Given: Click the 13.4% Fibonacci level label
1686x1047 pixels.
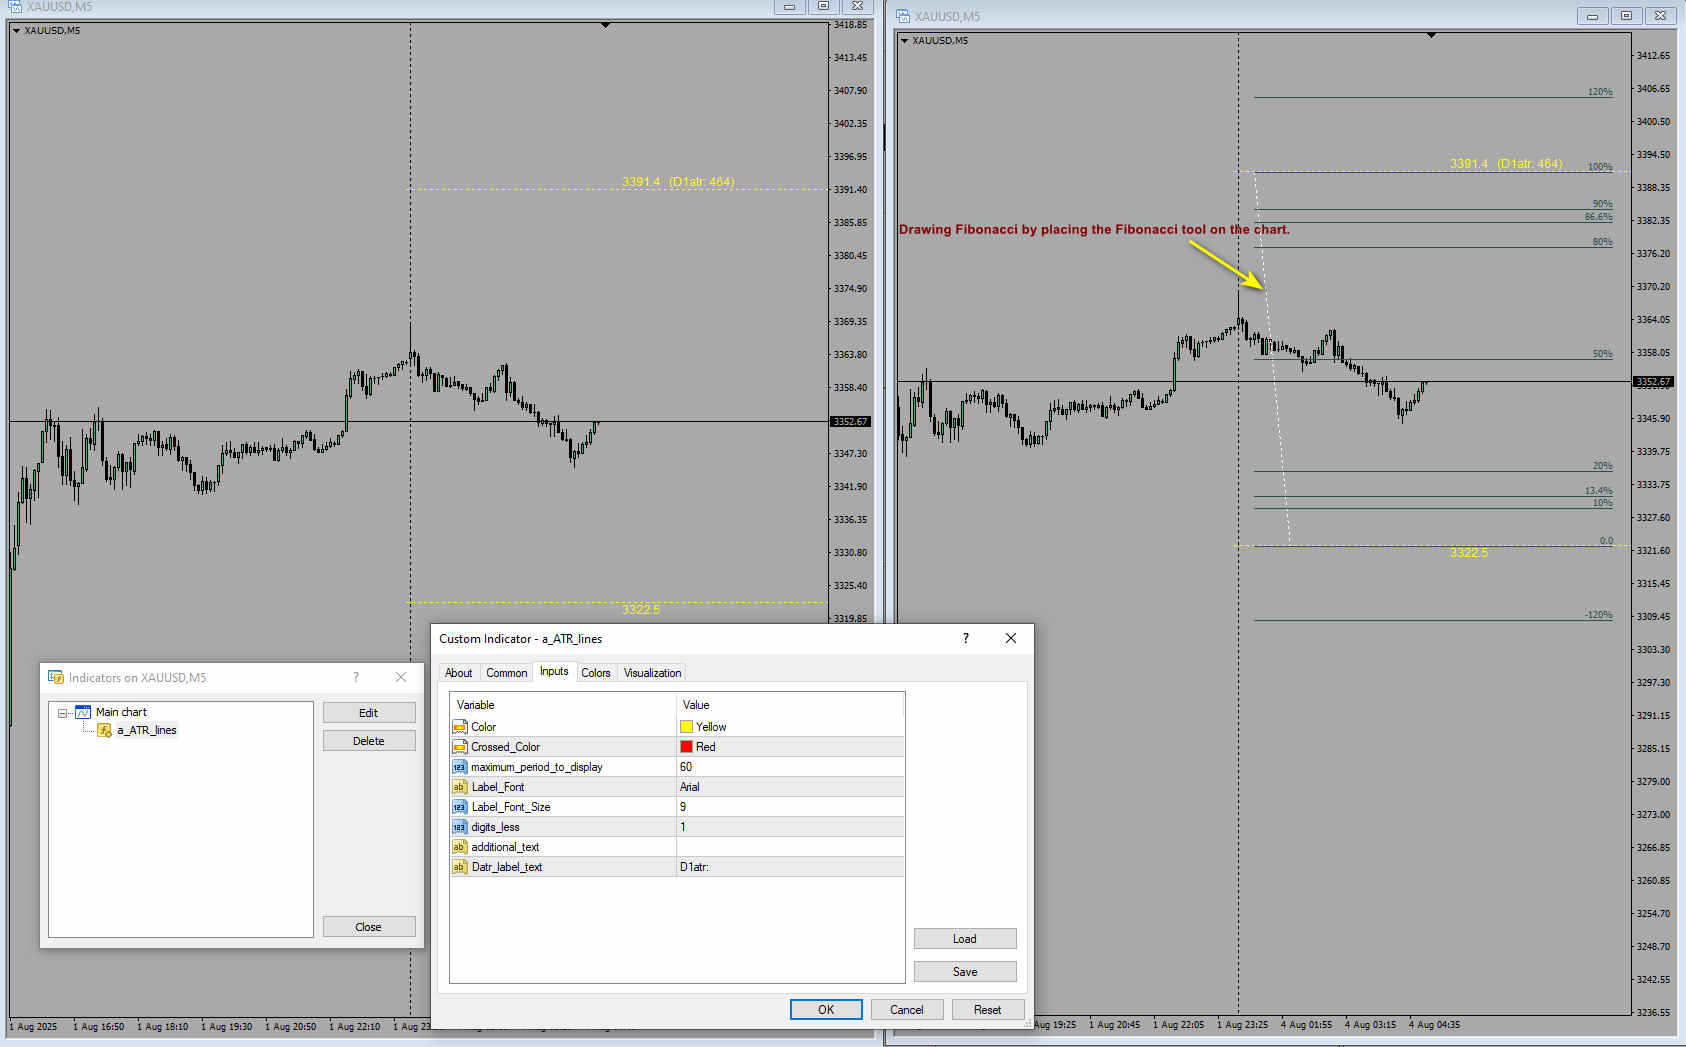Looking at the screenshot, I should click(1598, 491).
